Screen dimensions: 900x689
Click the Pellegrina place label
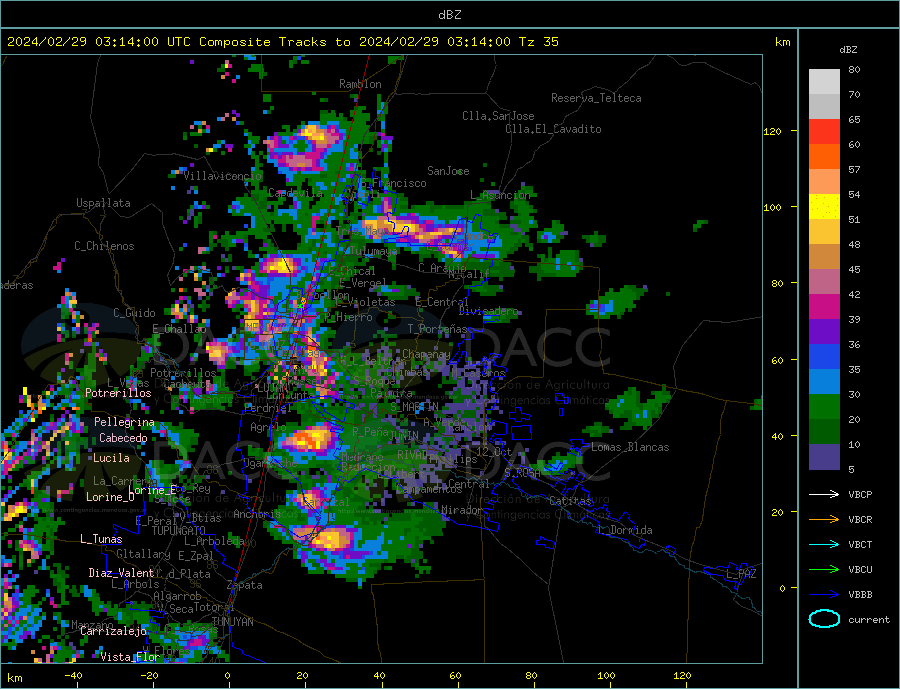click(x=125, y=422)
